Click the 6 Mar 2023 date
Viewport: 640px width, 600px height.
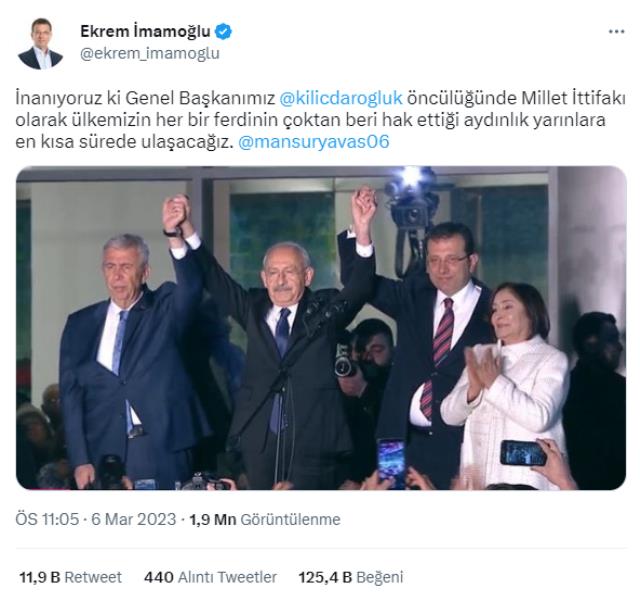click(x=133, y=519)
